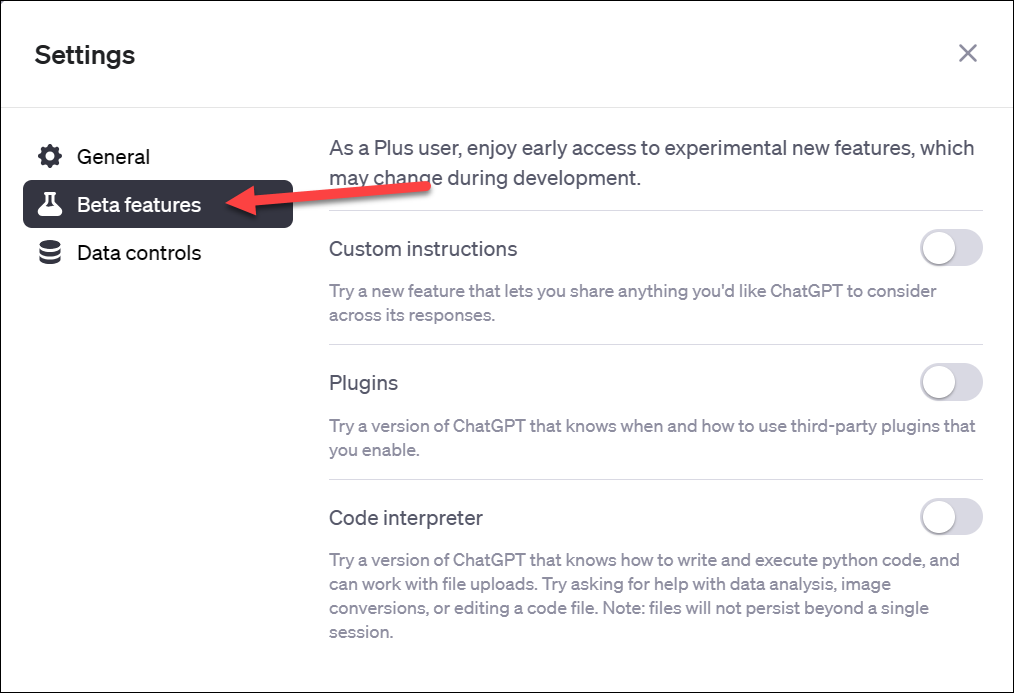
Task: Click the Custom instructions heading
Action: (x=423, y=249)
